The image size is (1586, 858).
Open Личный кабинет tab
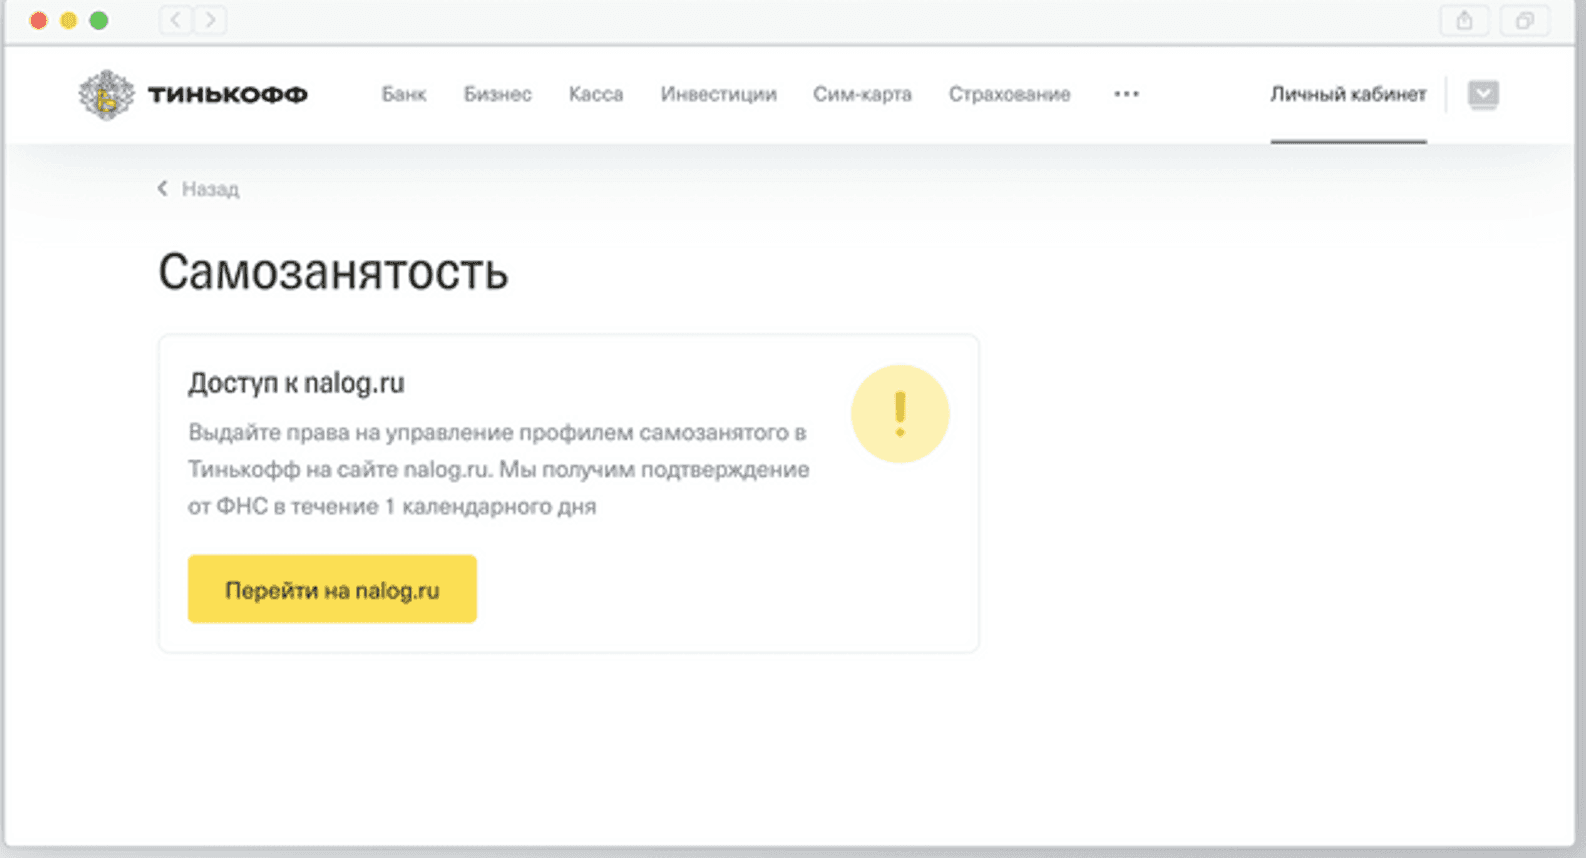point(1348,94)
